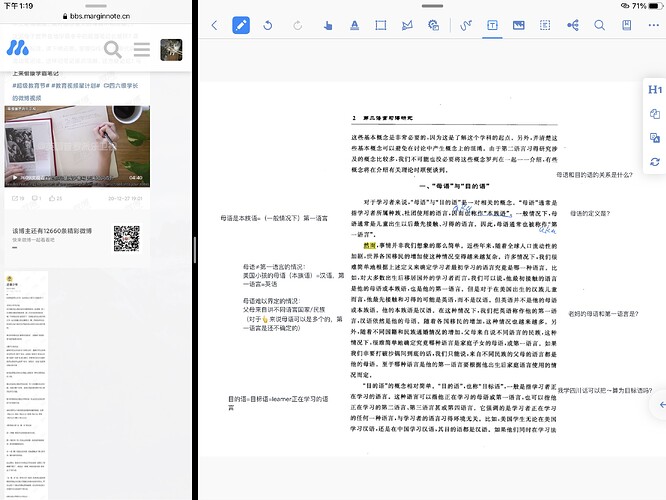
Task: Tap battery 71% indicator in status bar
Action: 646,6
